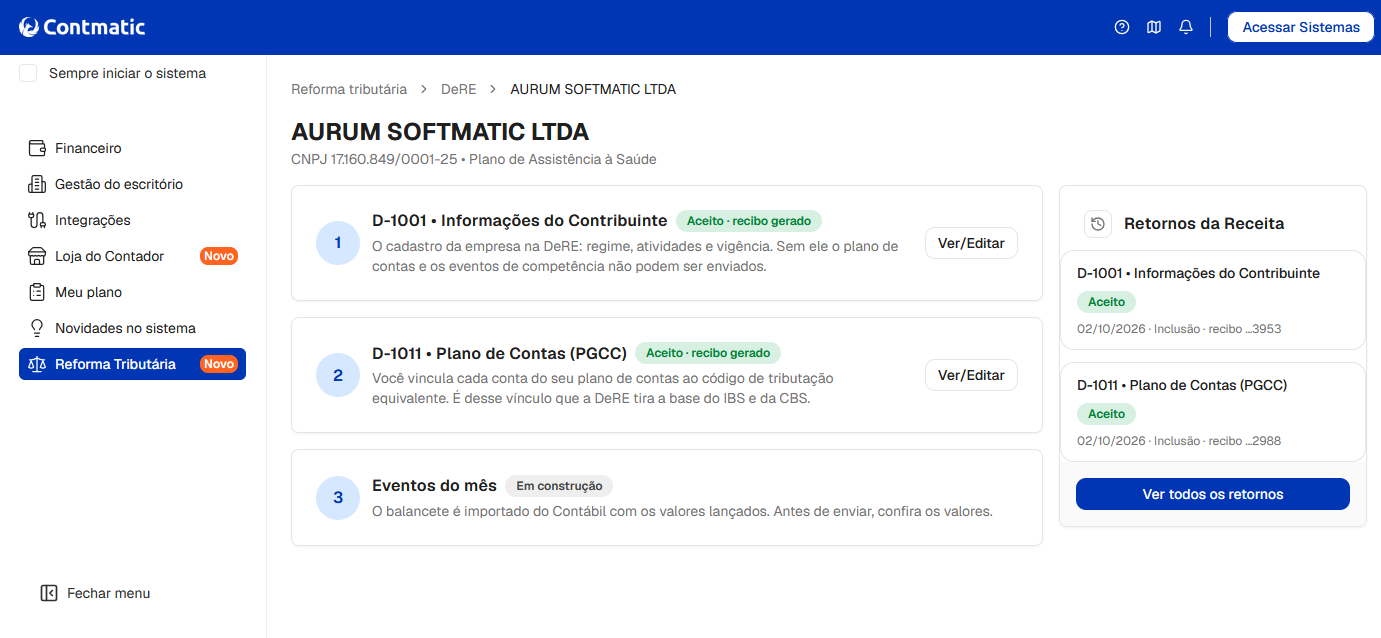Click the Financeiro wallet icon
Screen dimensions: 1381x638
(x=37, y=148)
